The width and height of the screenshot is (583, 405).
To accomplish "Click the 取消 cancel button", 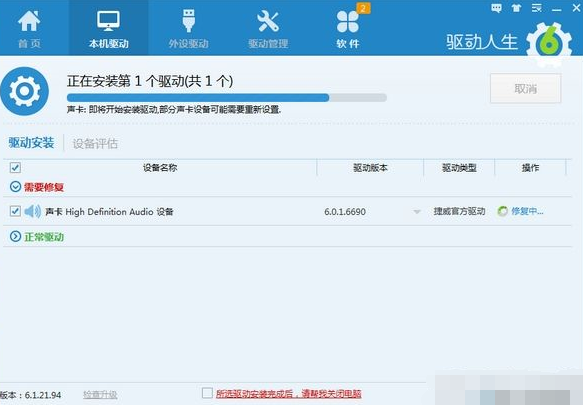I will (525, 88).
